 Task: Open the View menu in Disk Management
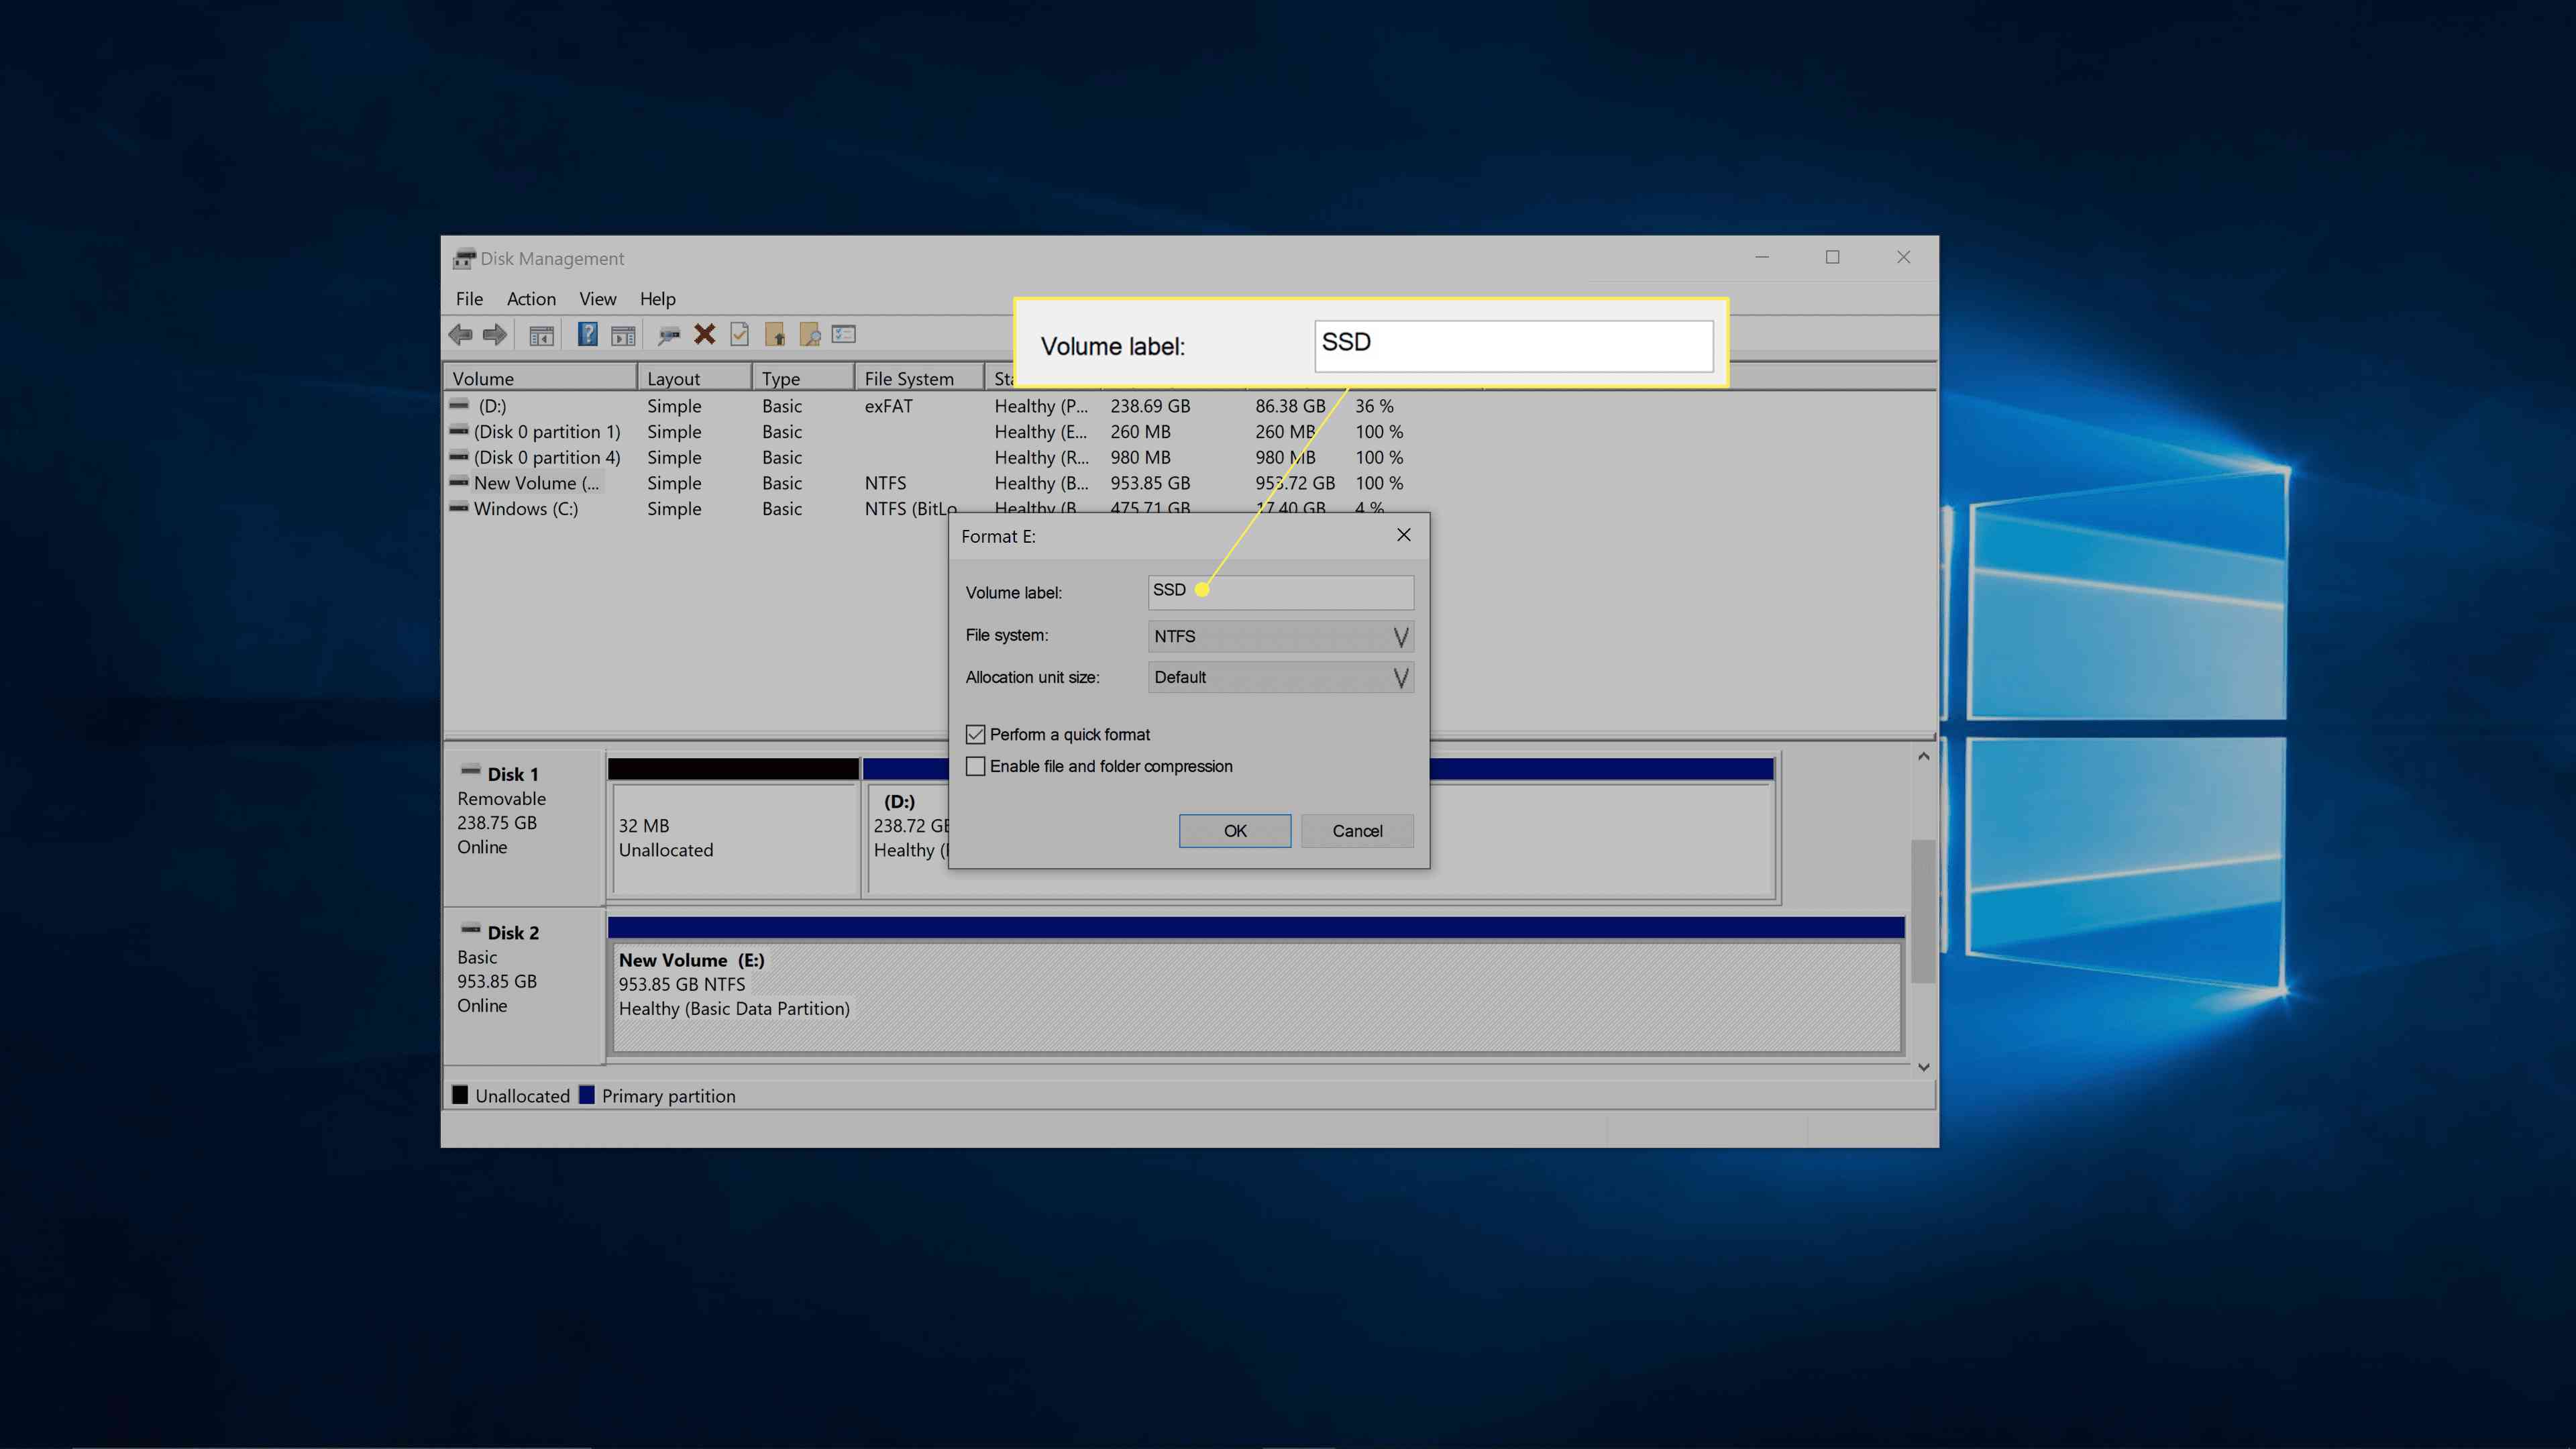point(596,297)
